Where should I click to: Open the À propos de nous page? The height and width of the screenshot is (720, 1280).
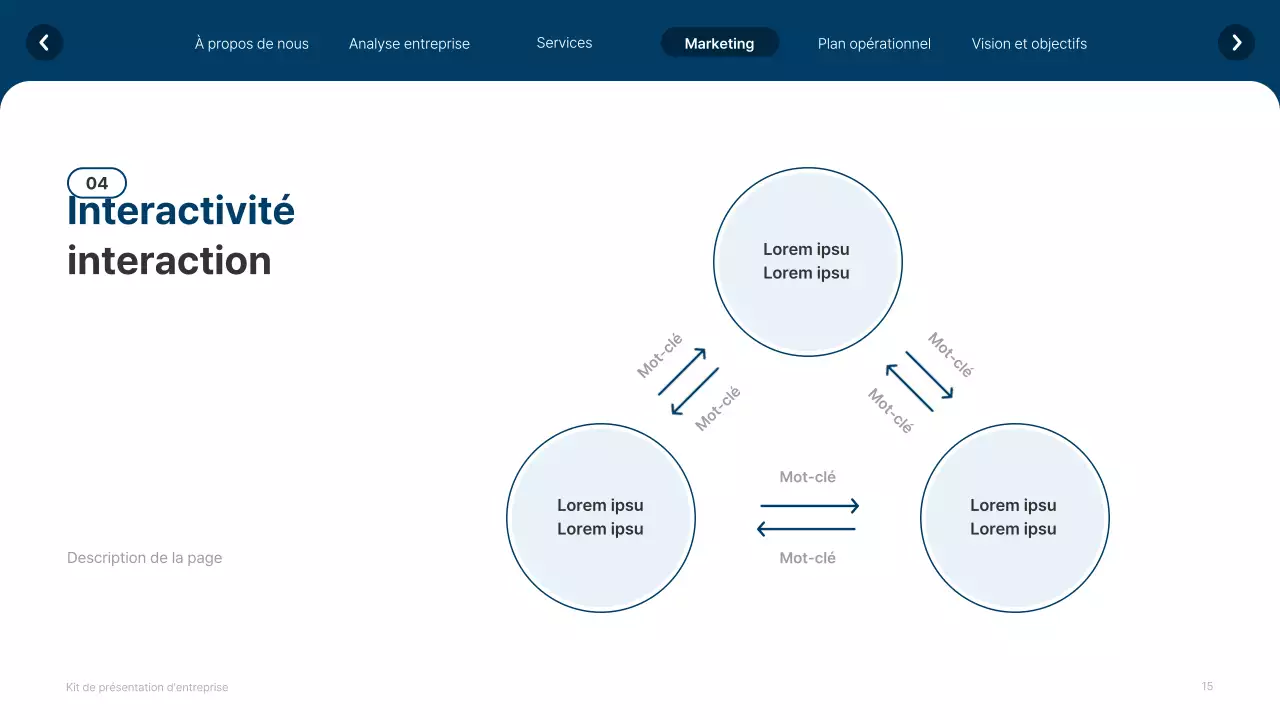[251, 43]
